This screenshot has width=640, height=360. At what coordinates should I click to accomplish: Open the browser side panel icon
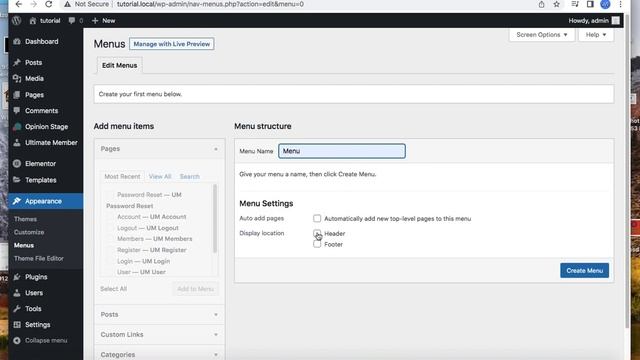(590, 4)
